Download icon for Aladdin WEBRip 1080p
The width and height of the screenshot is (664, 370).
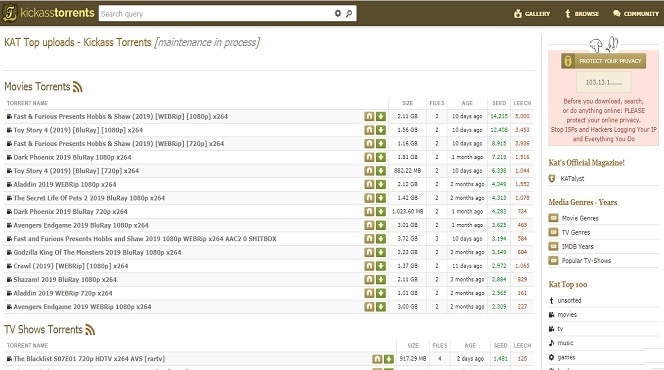pos(381,184)
